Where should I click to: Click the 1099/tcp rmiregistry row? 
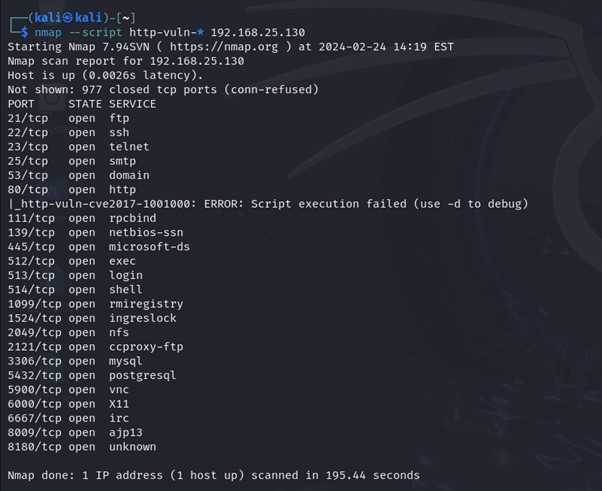[96, 304]
